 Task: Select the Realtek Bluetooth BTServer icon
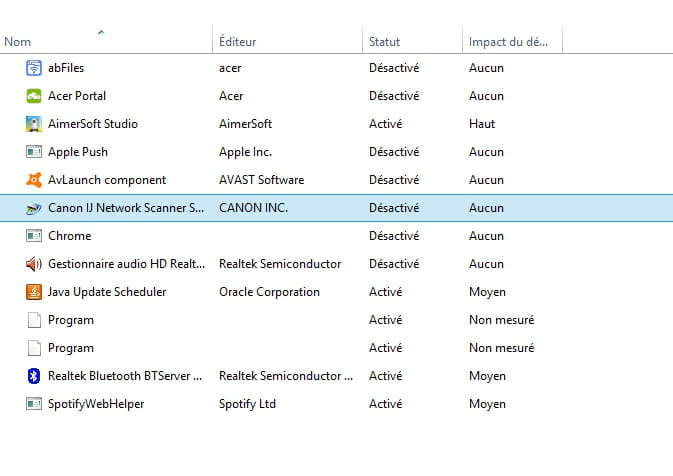[x=34, y=376]
